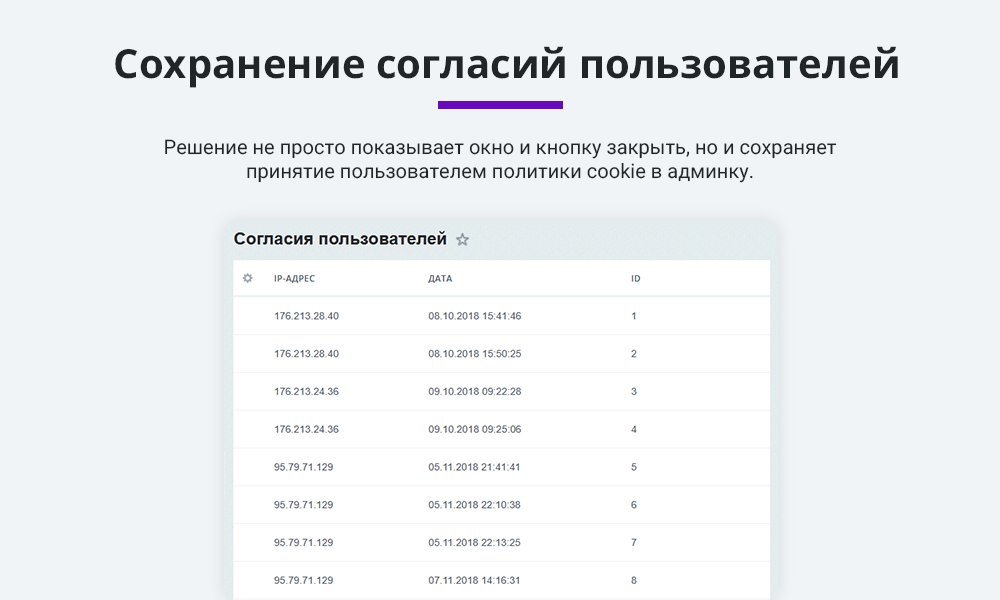Open the table settings gear icon

pos(248,278)
